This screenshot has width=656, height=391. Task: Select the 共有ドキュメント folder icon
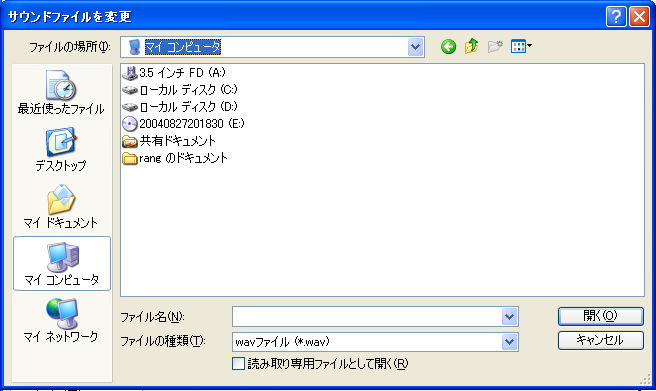(130, 141)
